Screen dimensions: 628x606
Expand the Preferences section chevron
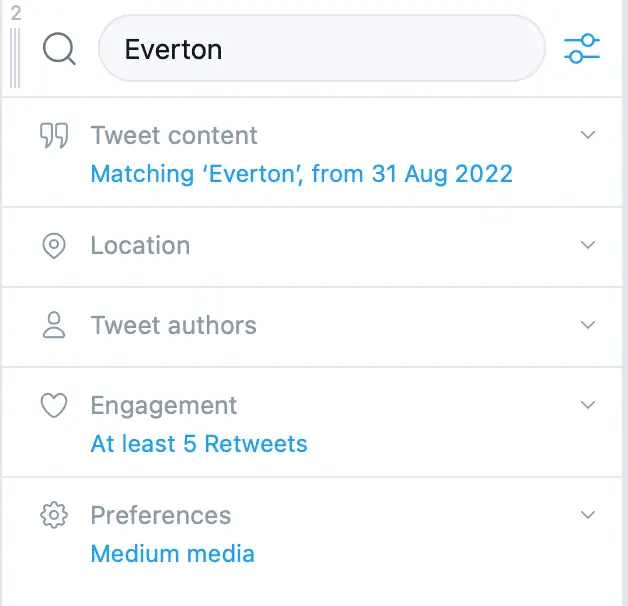(588, 515)
